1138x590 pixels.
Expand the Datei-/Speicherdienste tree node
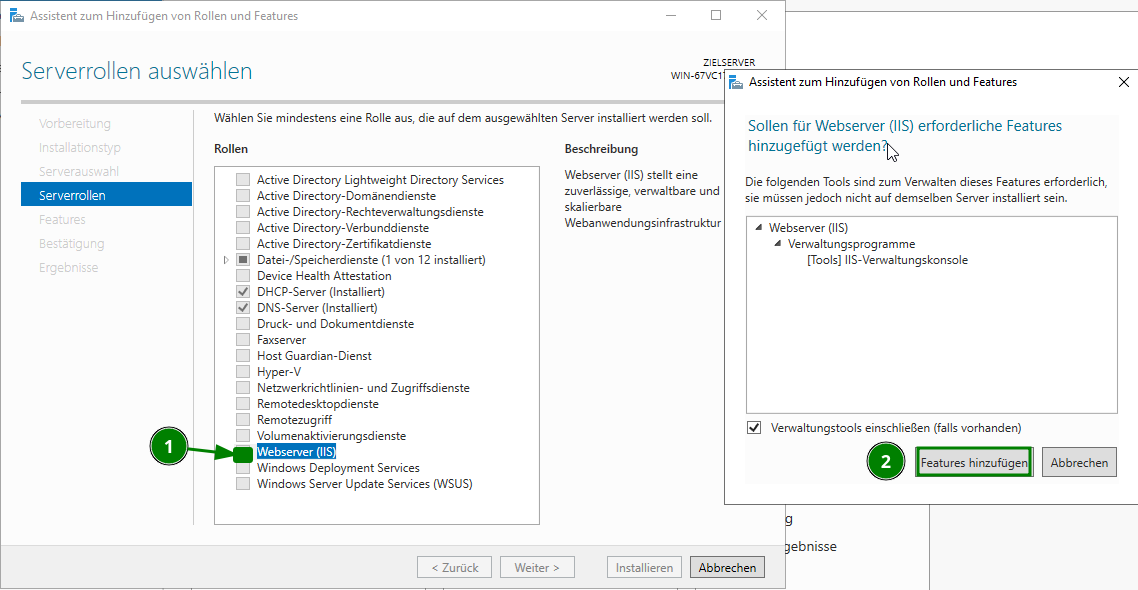225,259
